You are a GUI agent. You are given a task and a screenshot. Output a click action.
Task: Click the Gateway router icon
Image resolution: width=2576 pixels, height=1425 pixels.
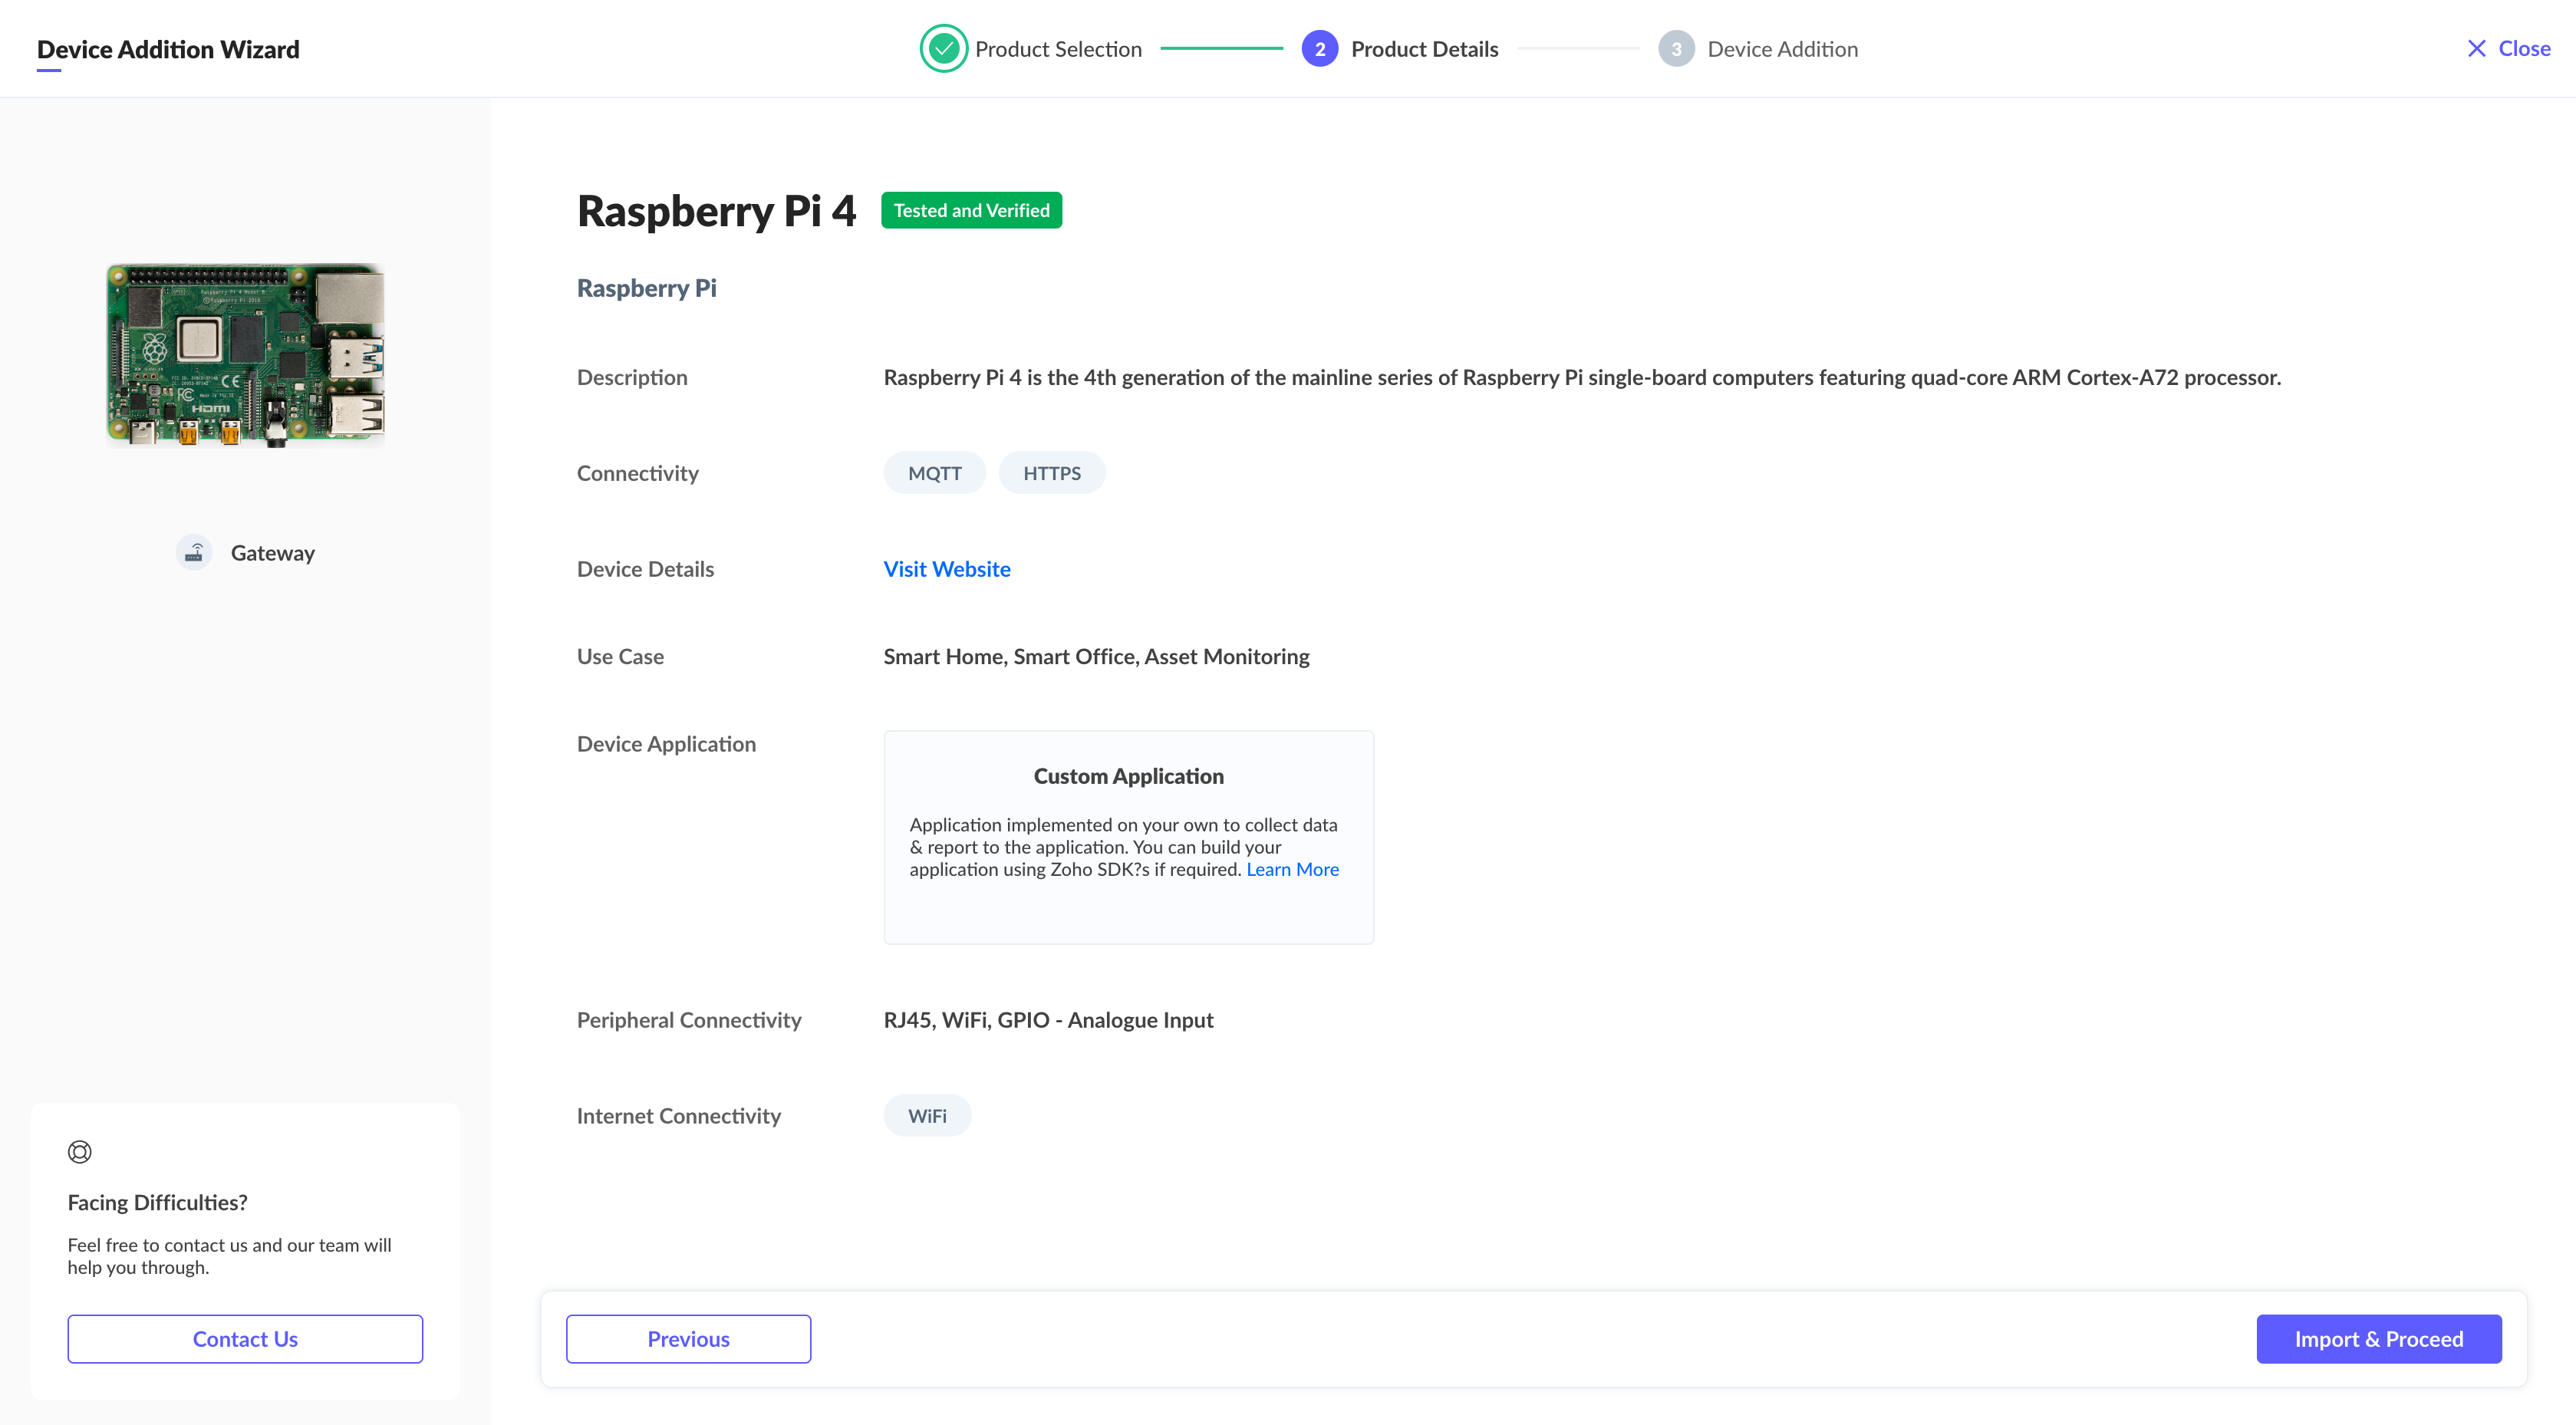pos(194,553)
